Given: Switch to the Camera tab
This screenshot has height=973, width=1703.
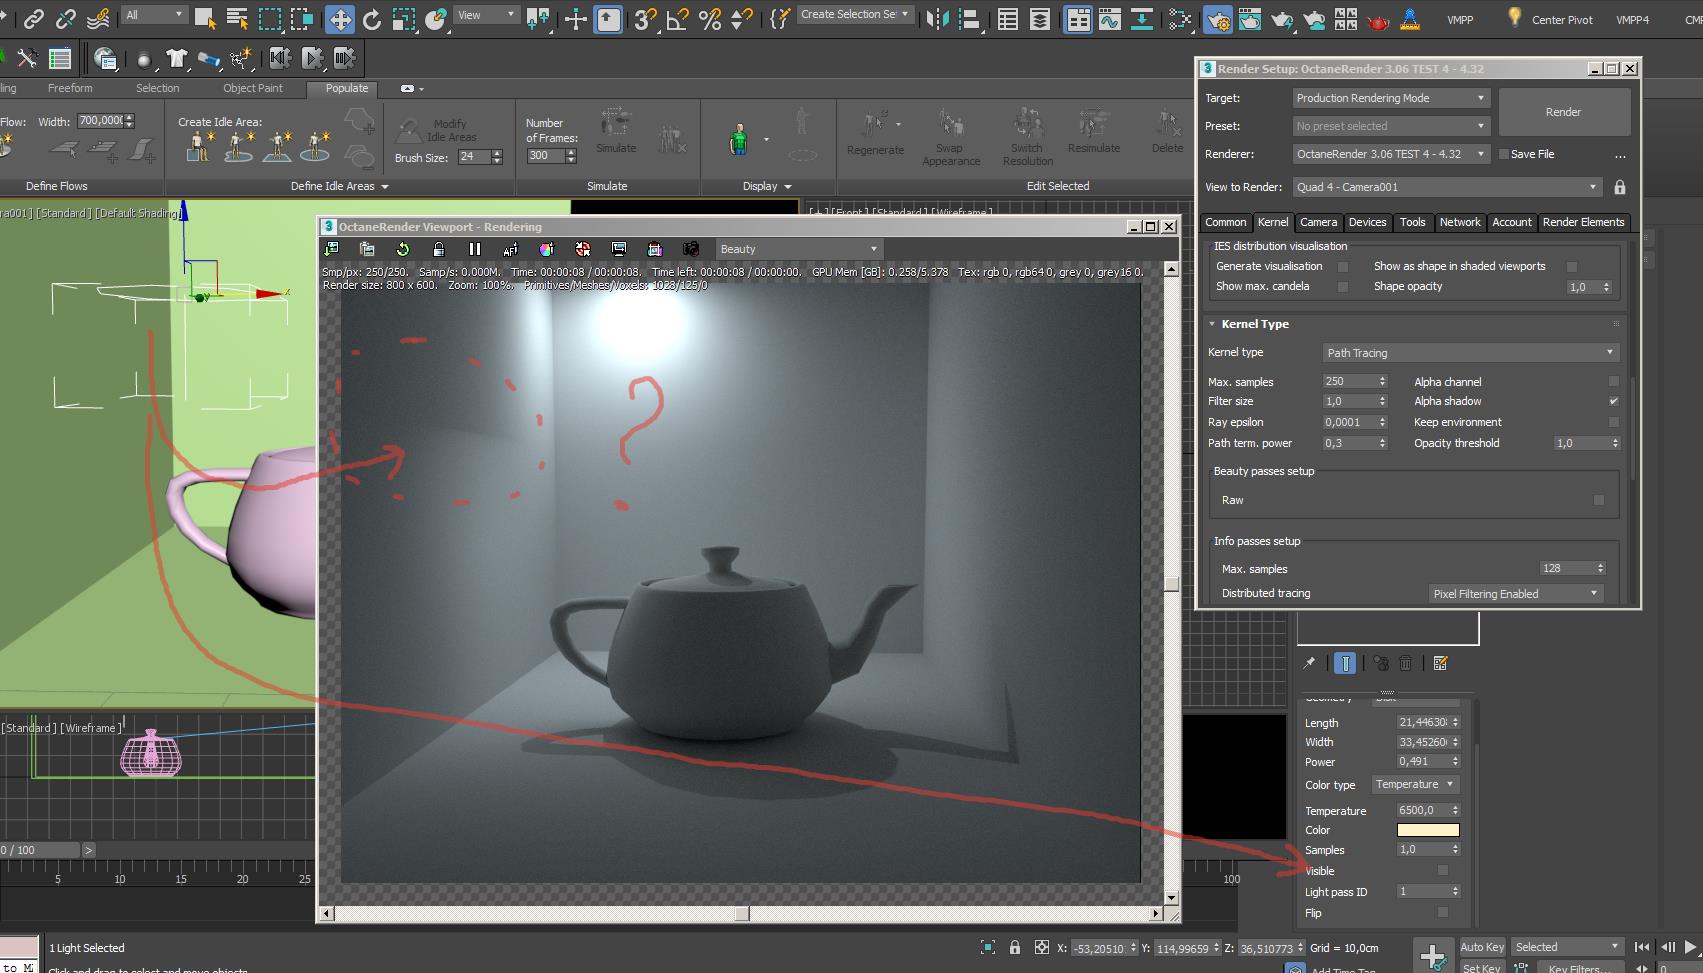Looking at the screenshot, I should point(1318,222).
